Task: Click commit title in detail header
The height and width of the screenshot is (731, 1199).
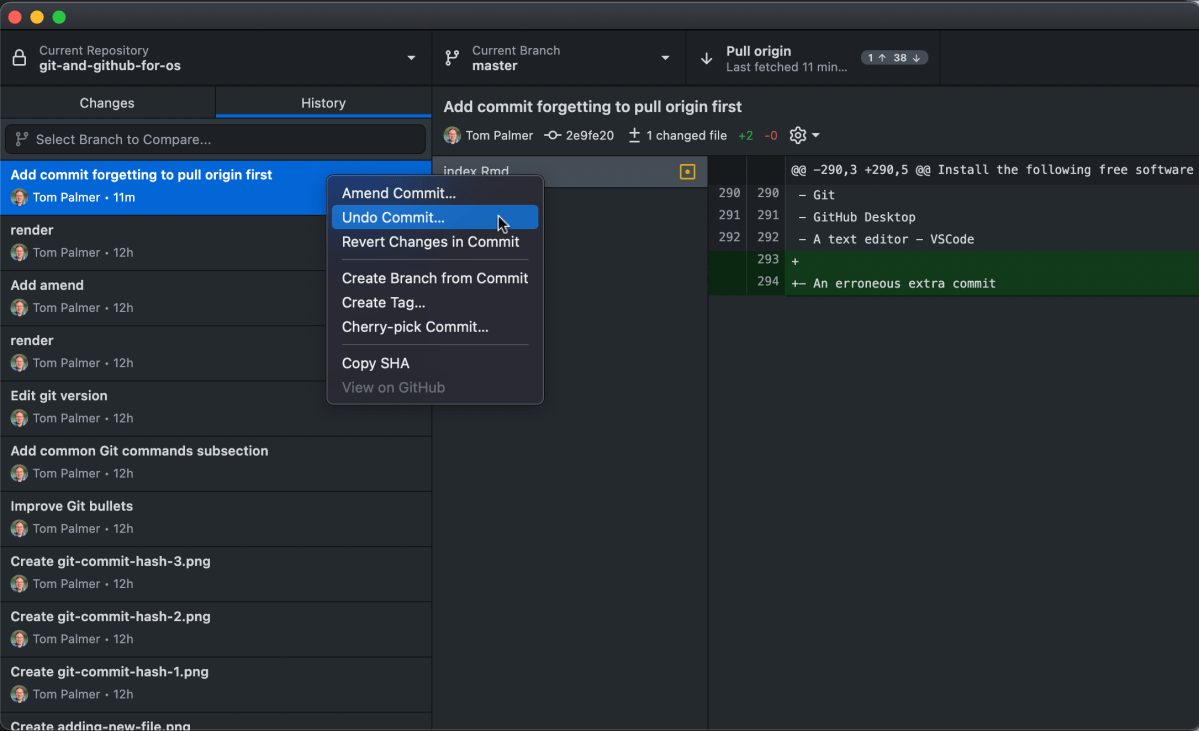Action: [x=593, y=106]
